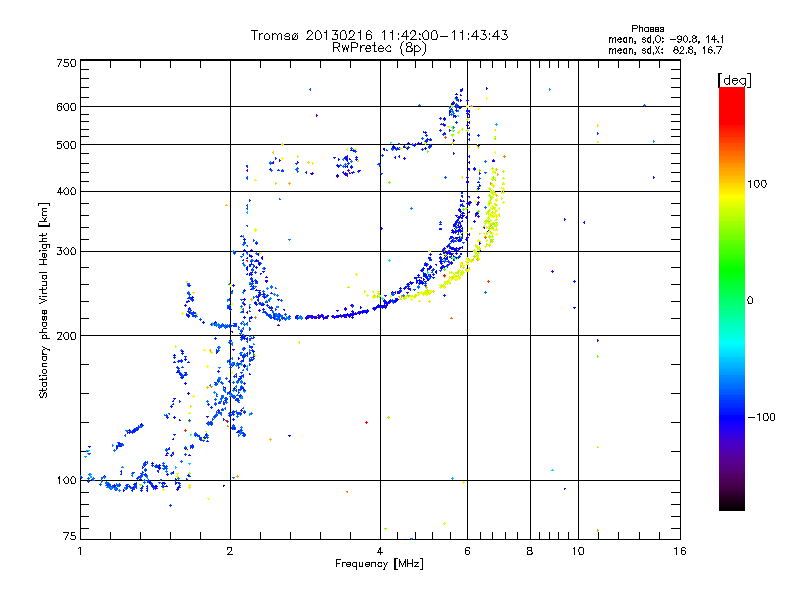Image resolution: width=800 pixels, height=600 pixels.
Task: Click the 'mean, sd,X: 82.8, 16.7' text
Action: point(665,50)
